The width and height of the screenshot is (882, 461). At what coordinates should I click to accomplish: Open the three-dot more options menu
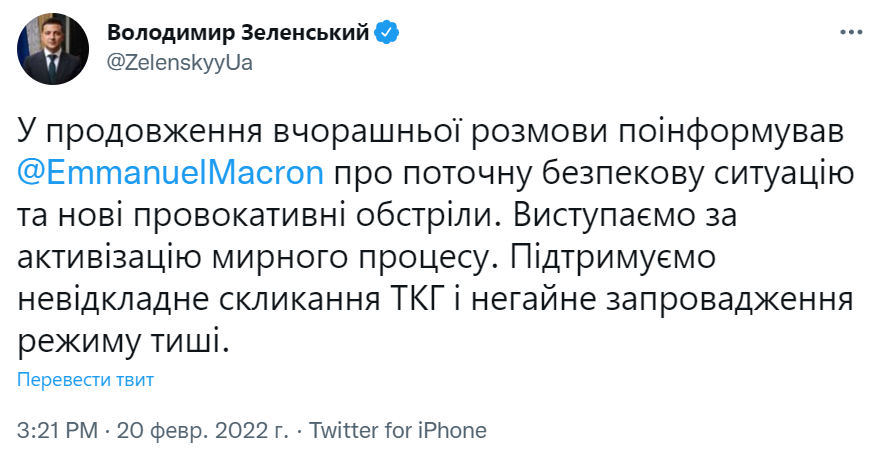(x=851, y=33)
